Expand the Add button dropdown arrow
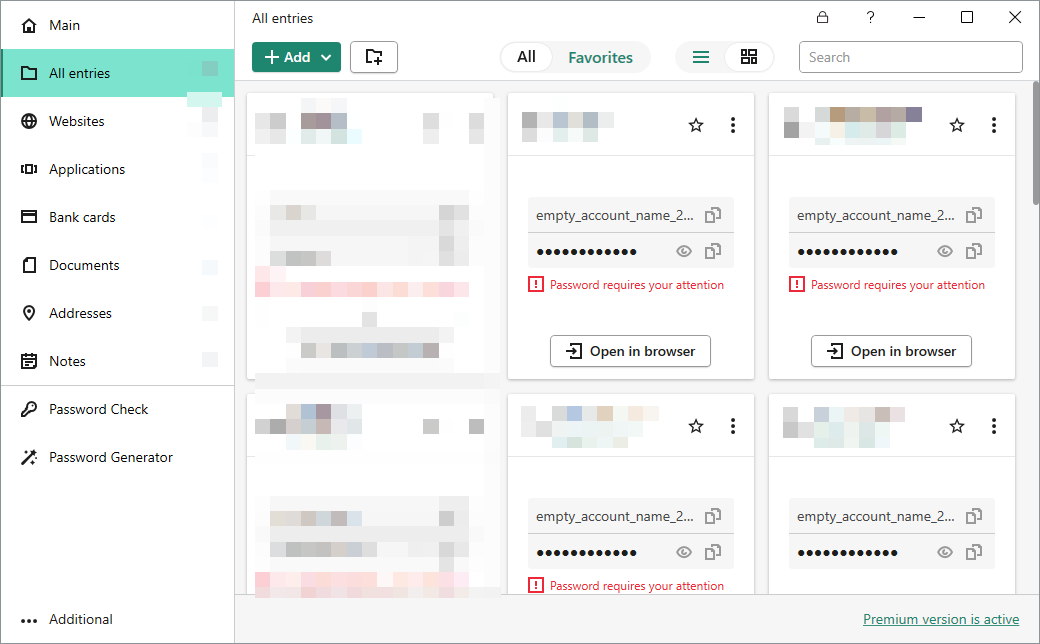 [326, 58]
